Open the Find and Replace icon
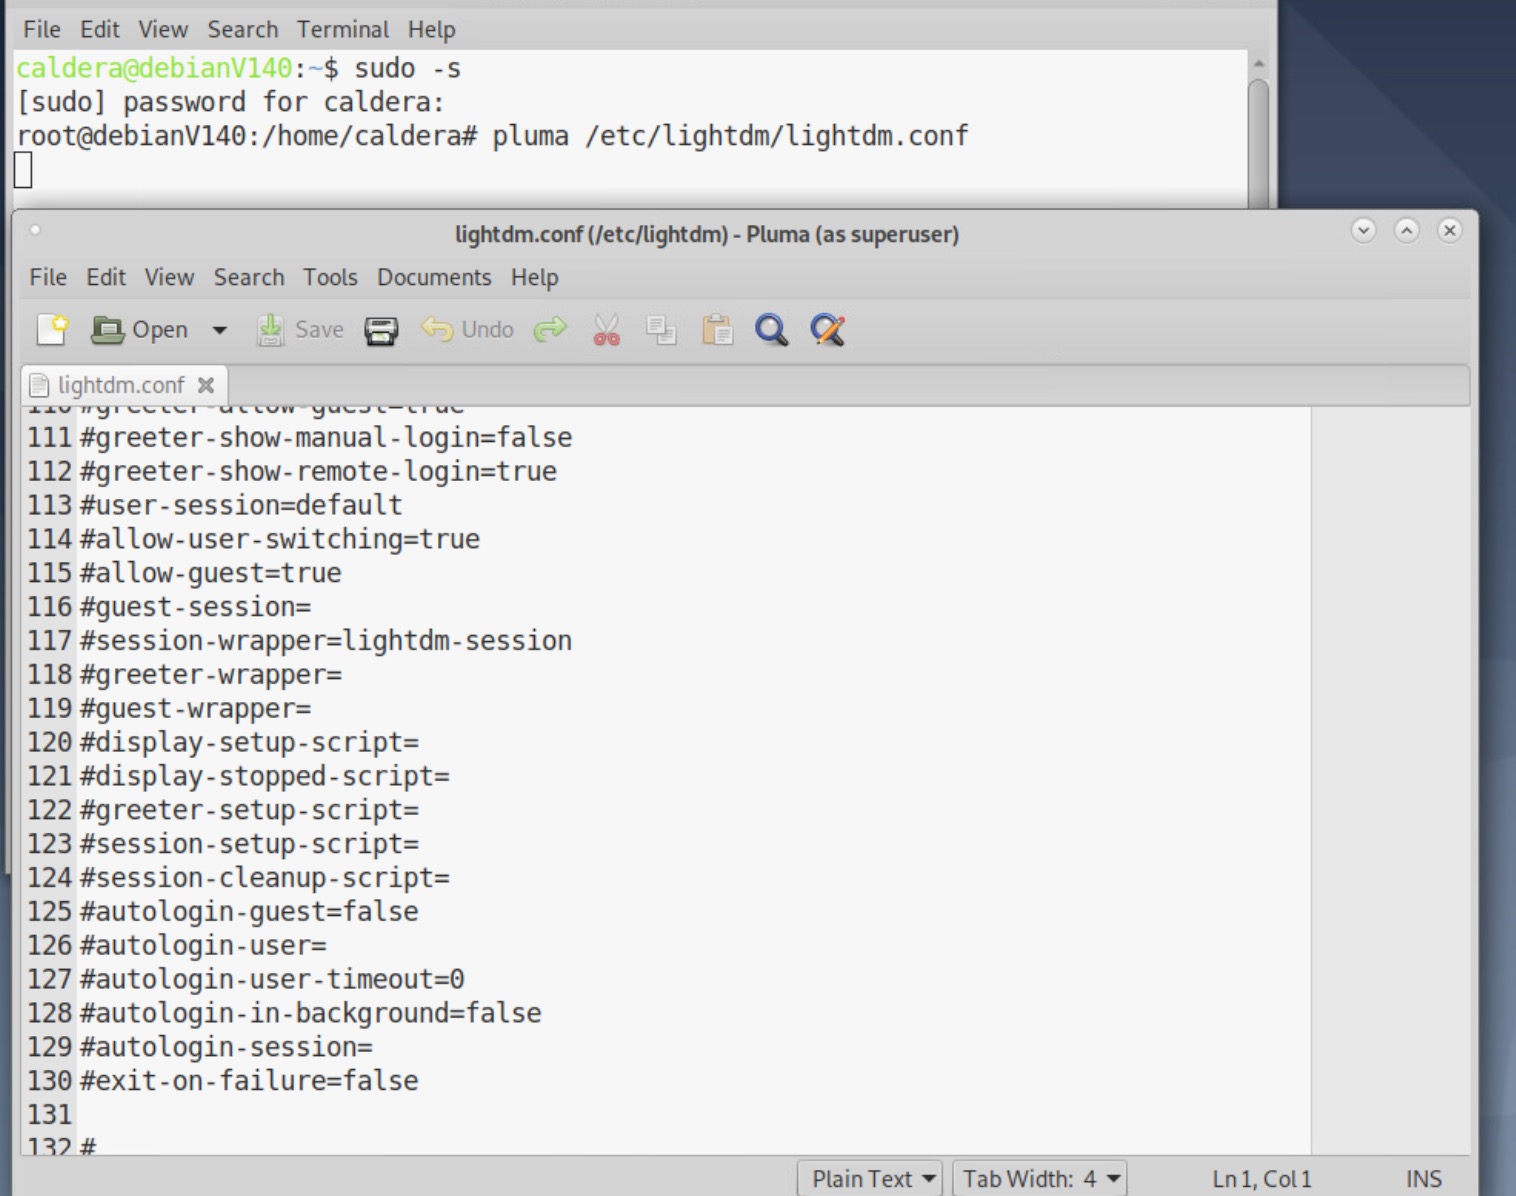Viewport: 1516px width, 1196px height. point(827,329)
